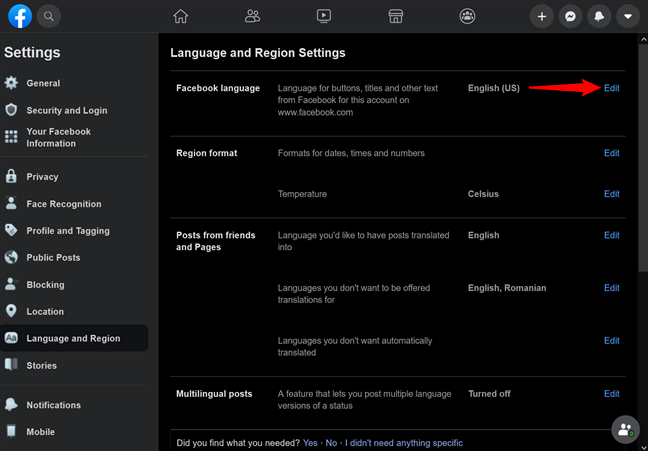
Task: Click the Location pin icon
Action: pyautogui.click(x=11, y=311)
